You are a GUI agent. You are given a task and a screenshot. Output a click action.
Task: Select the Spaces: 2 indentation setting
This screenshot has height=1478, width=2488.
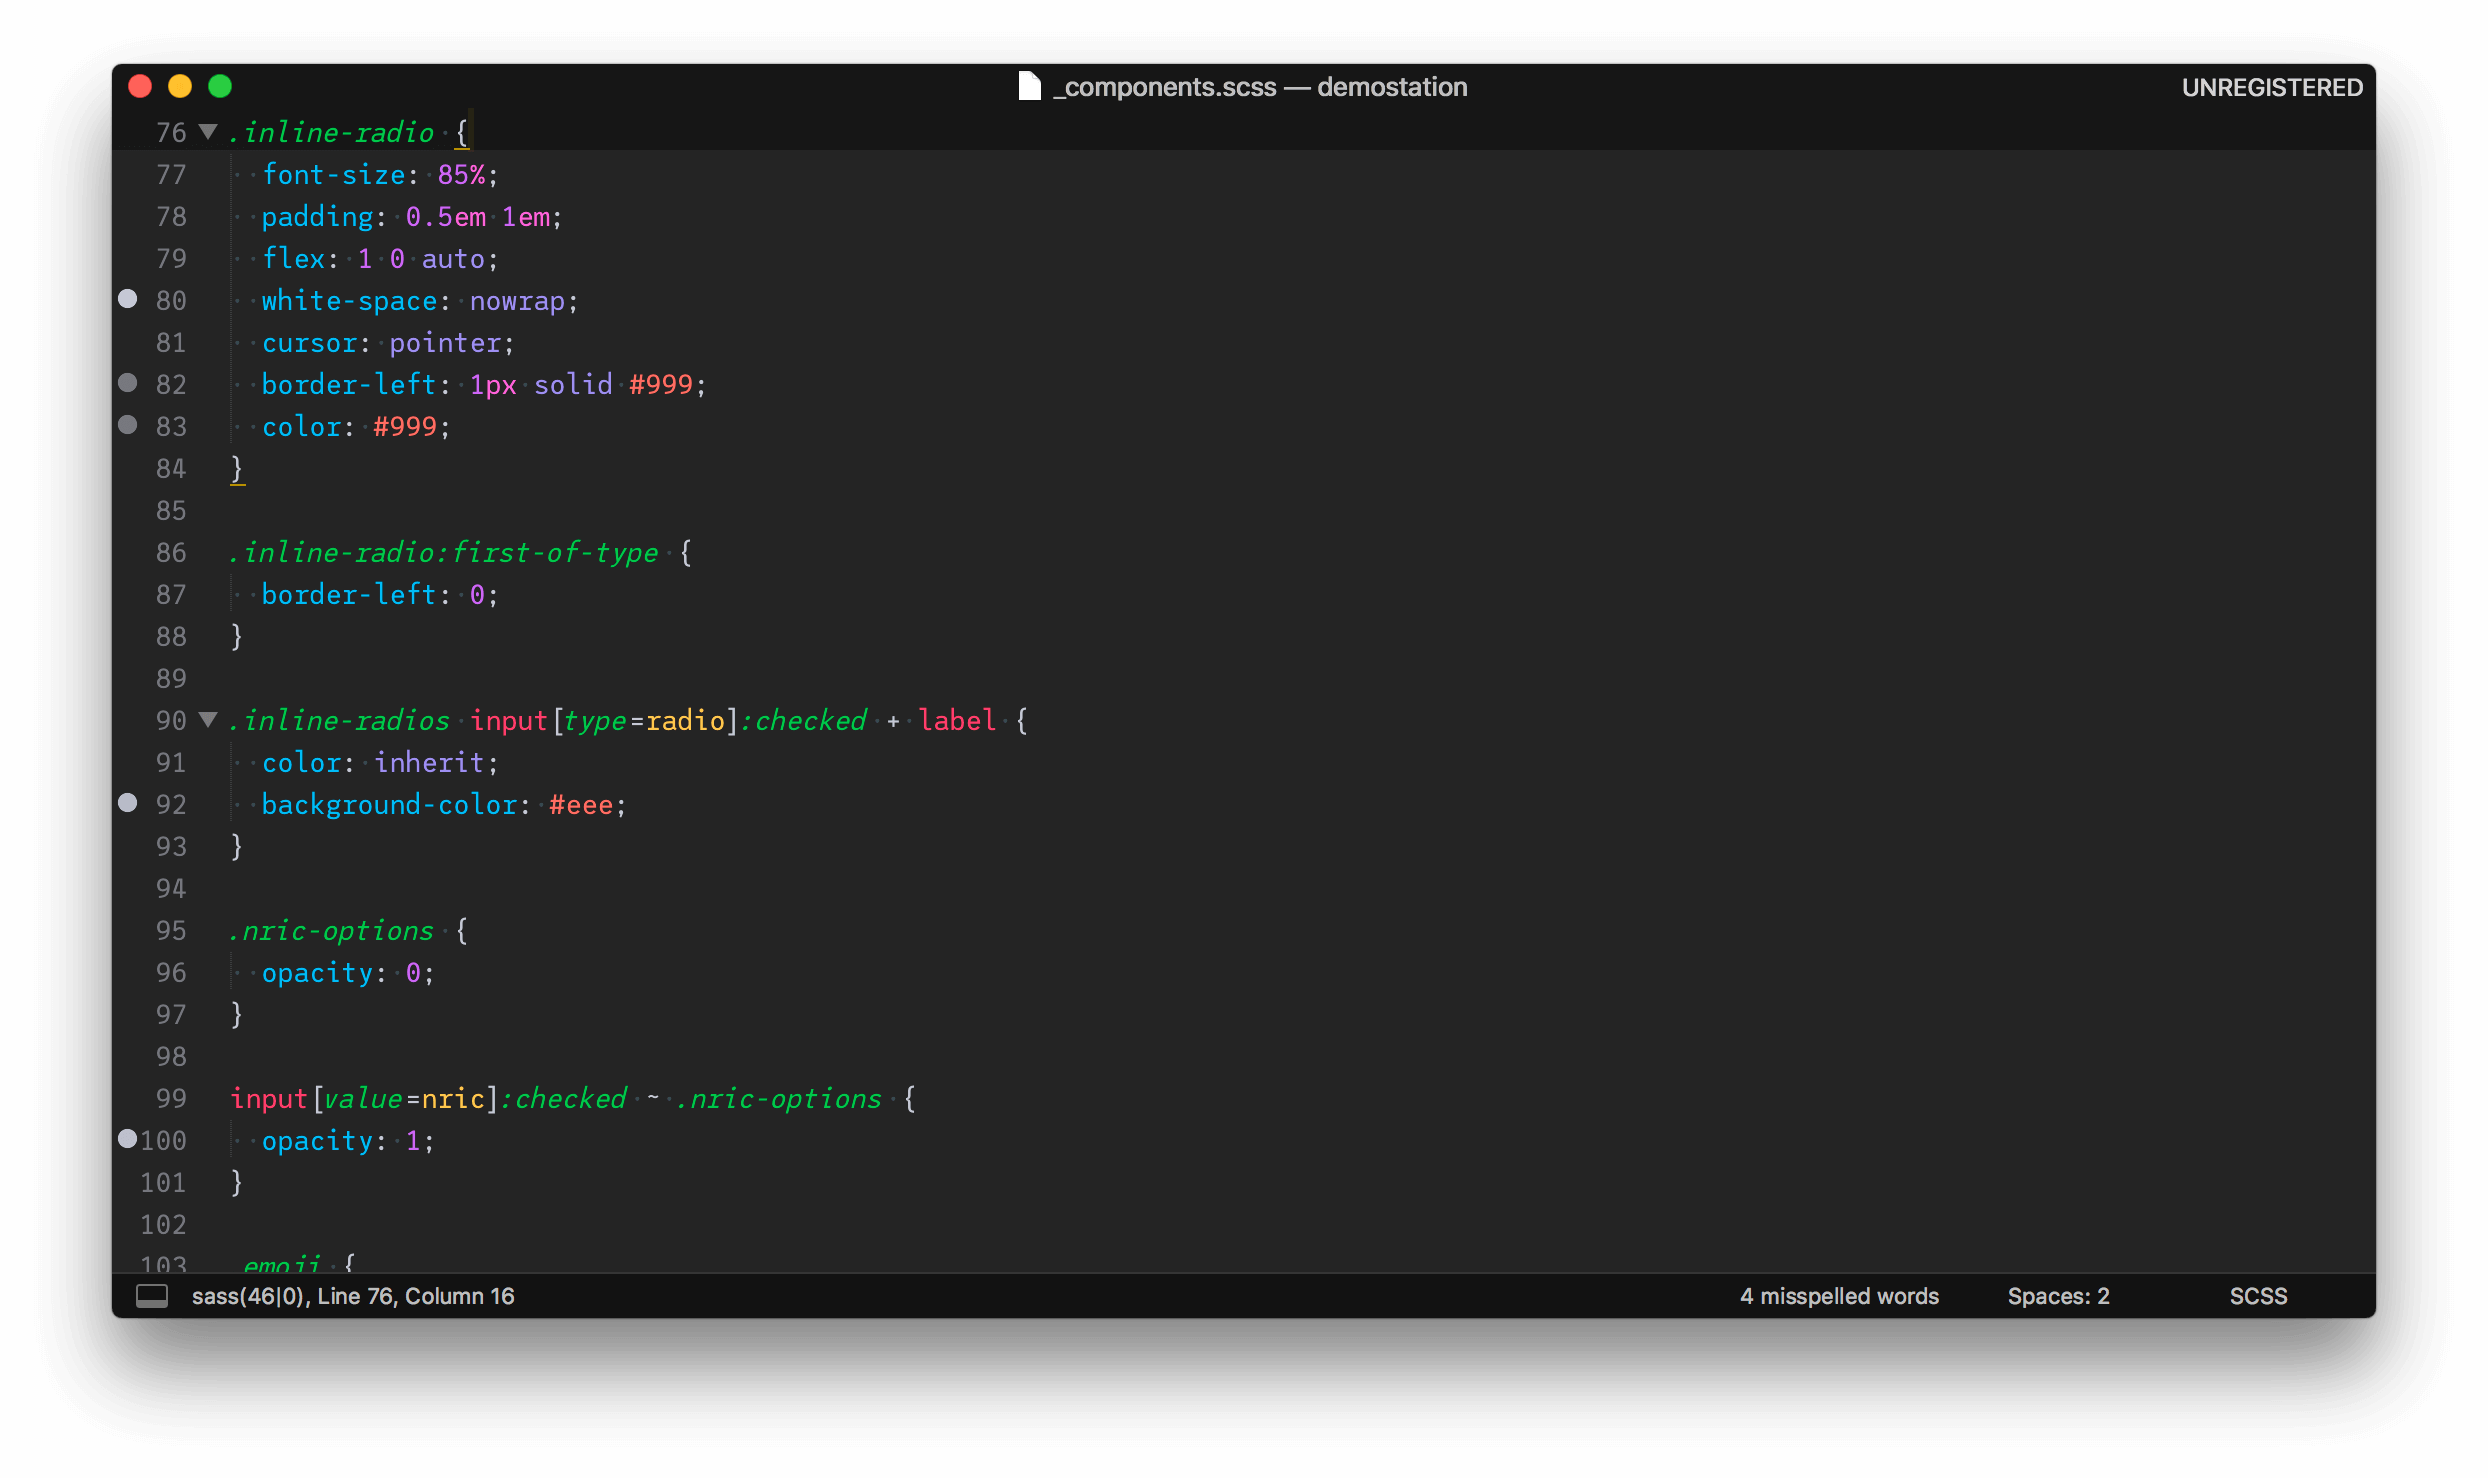[2059, 1297]
